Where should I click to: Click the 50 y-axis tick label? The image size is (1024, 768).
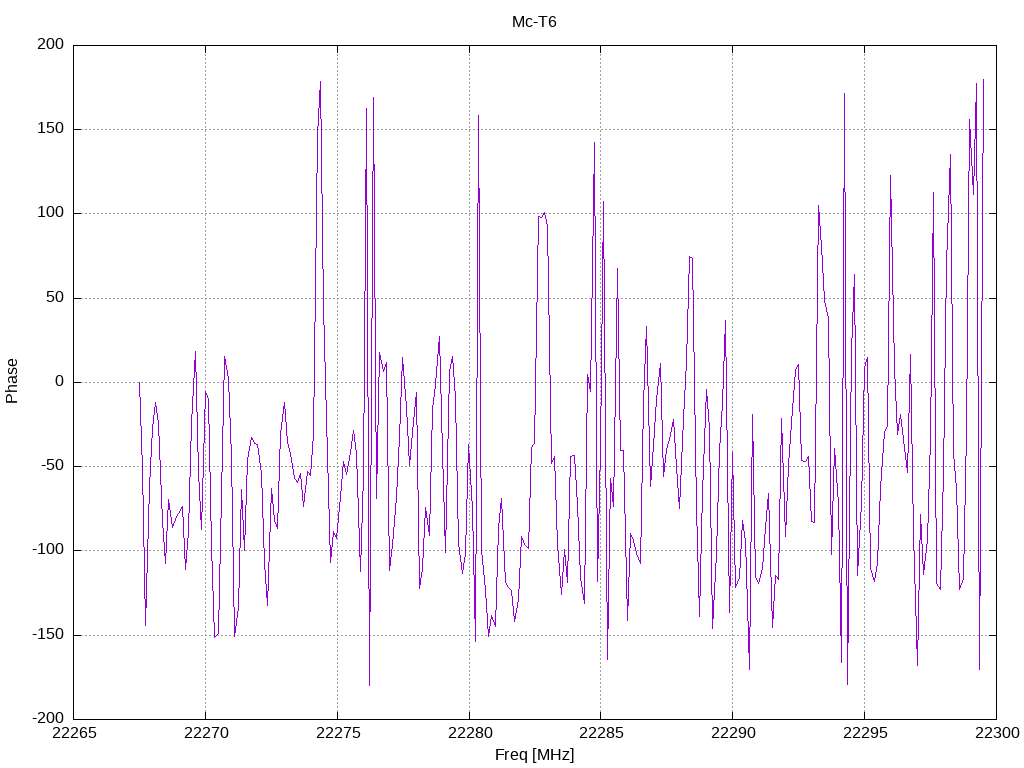[x=56, y=298]
